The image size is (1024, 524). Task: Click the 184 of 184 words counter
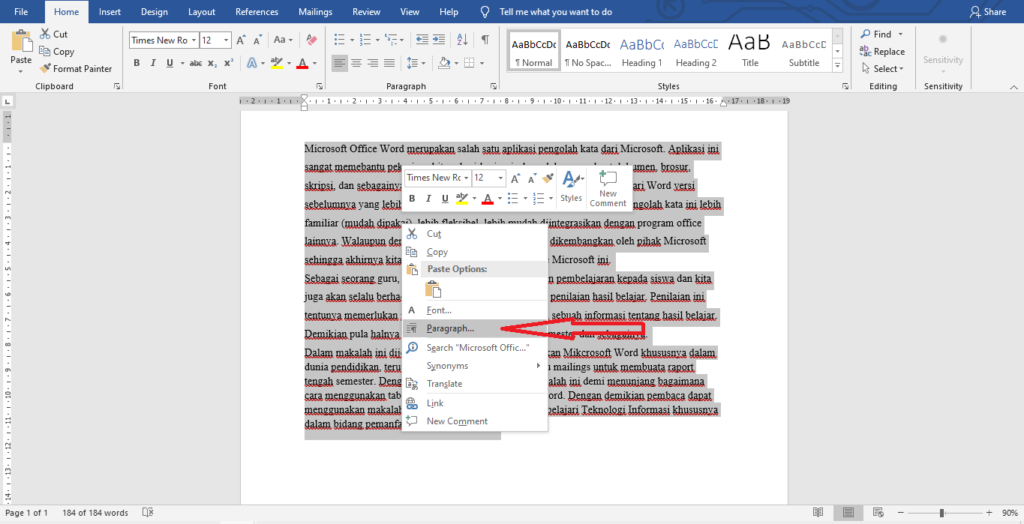pyautogui.click(x=95, y=513)
